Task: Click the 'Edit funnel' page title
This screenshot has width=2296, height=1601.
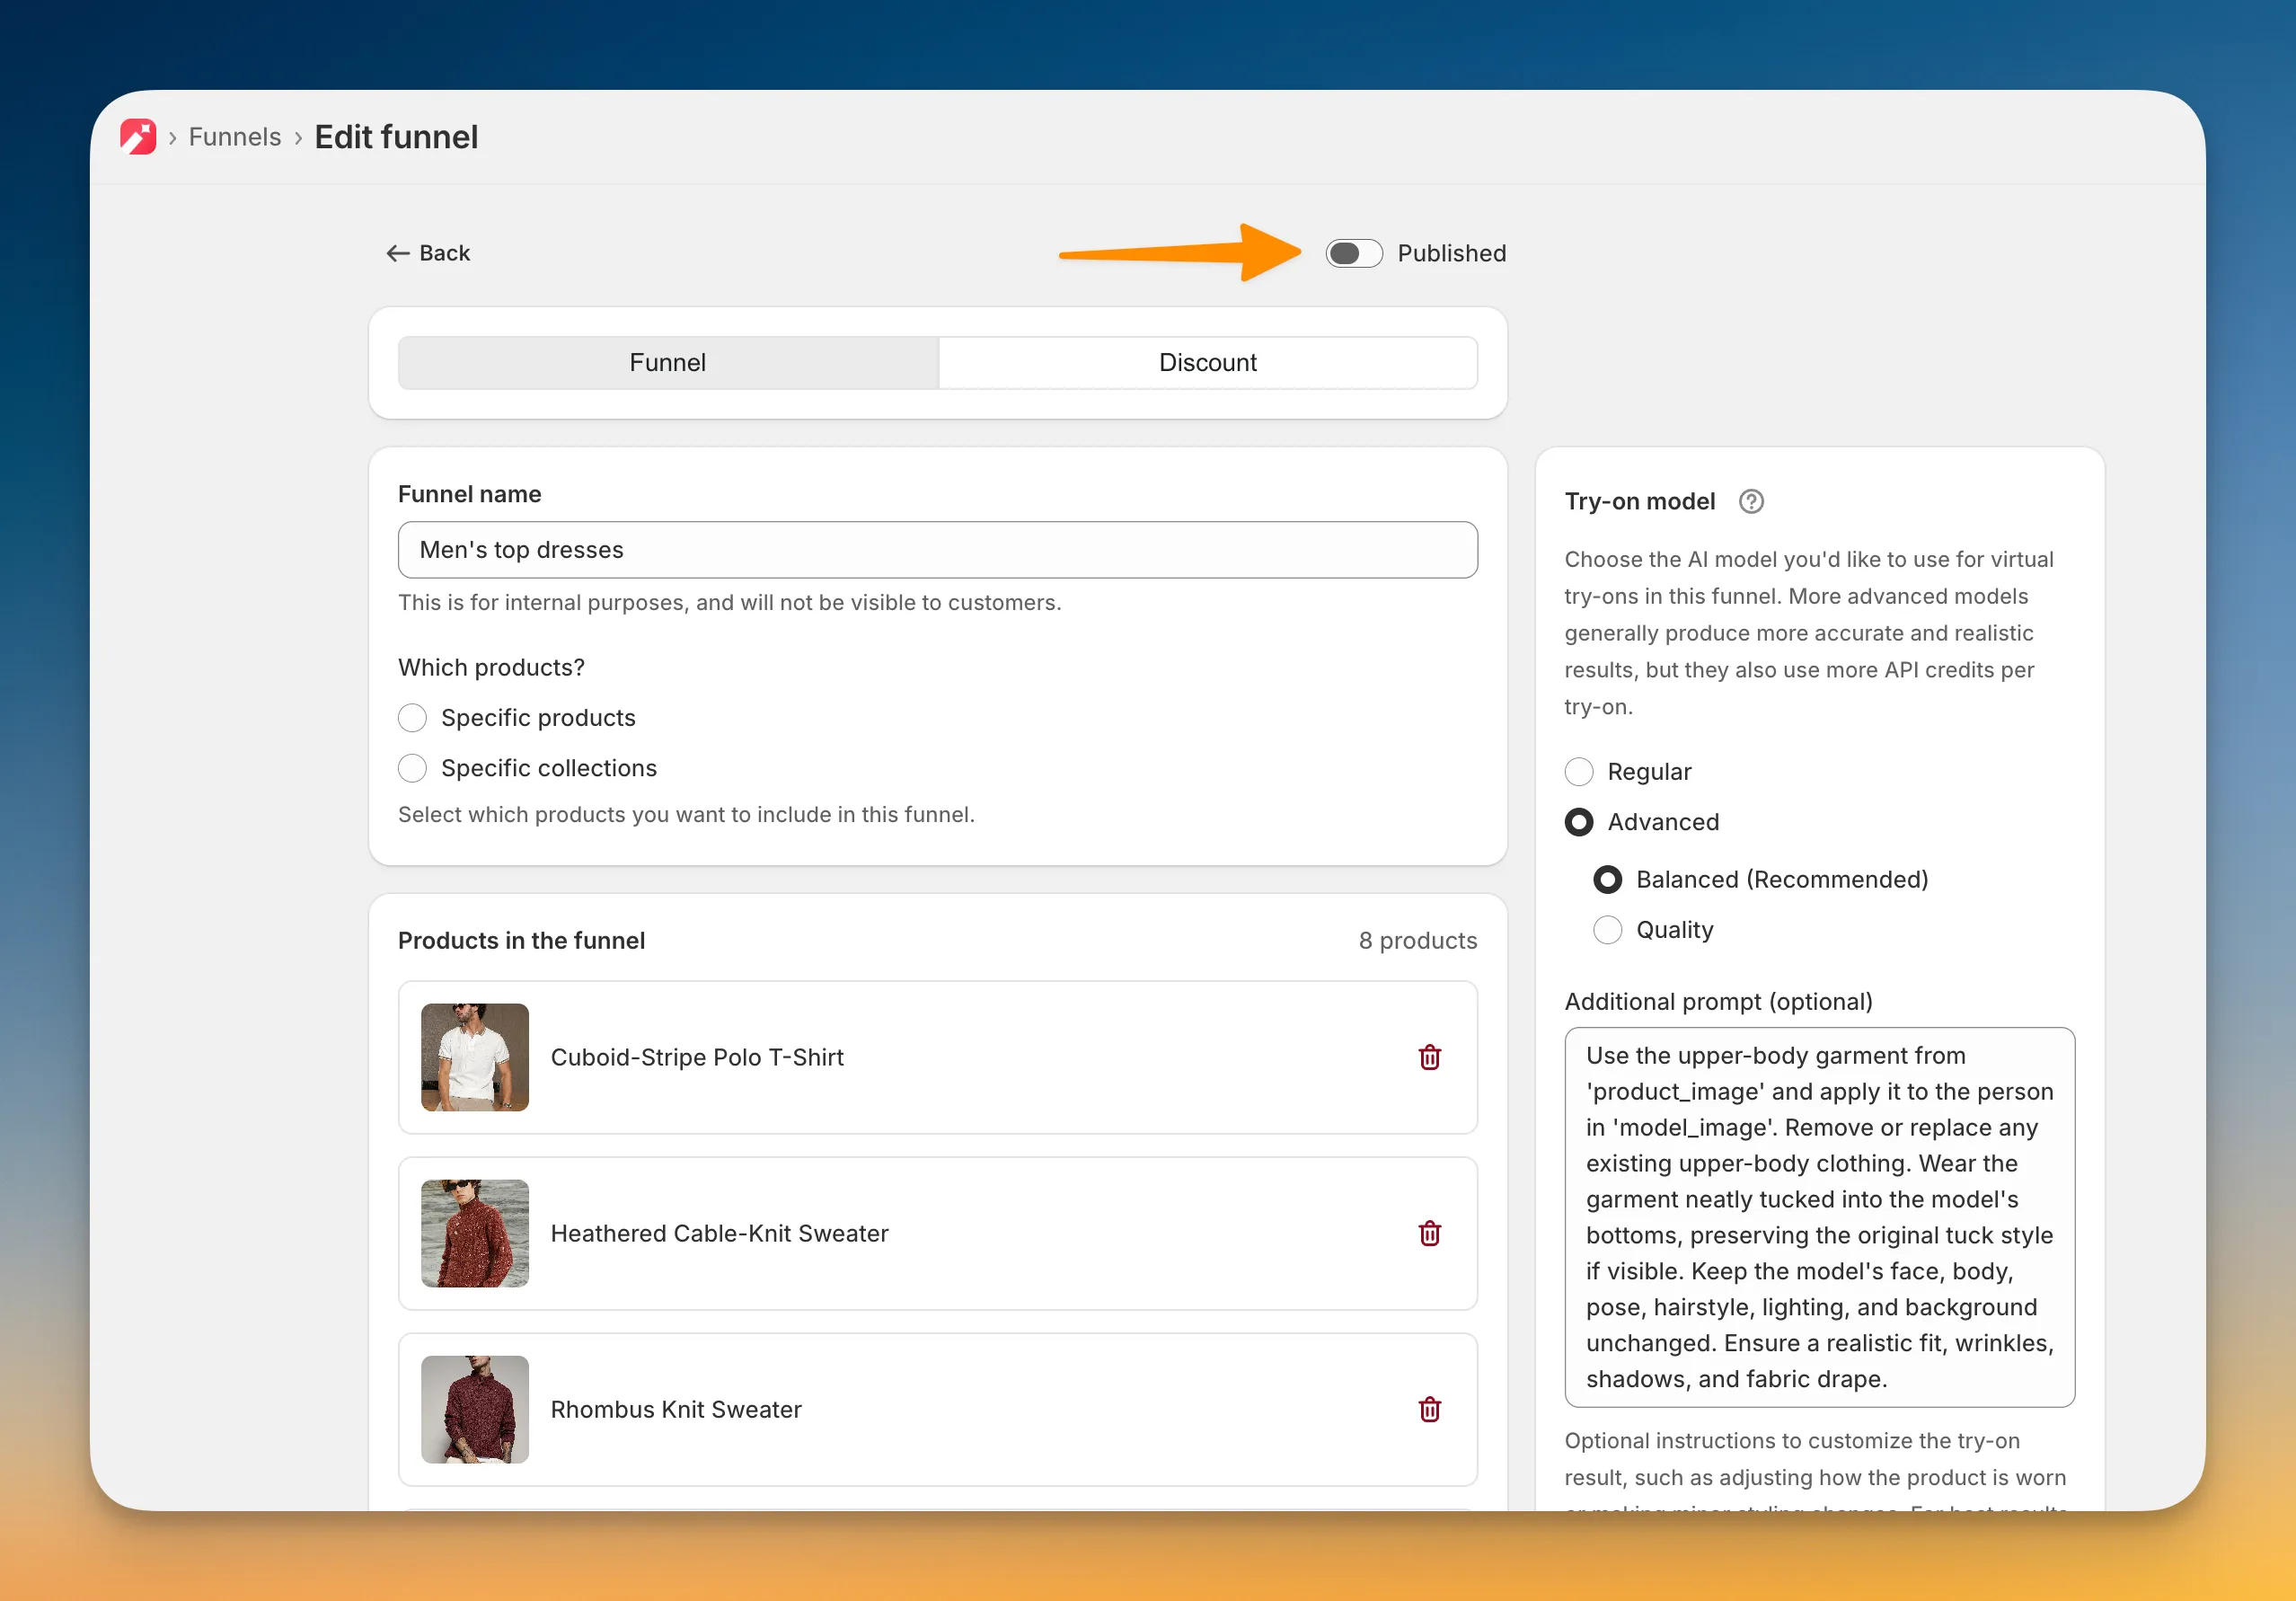Action: [396, 137]
